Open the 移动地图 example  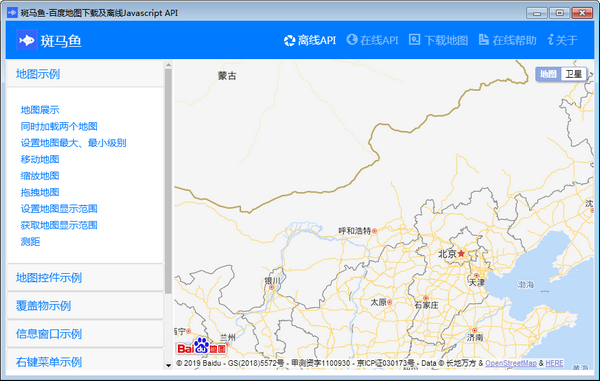pos(40,160)
